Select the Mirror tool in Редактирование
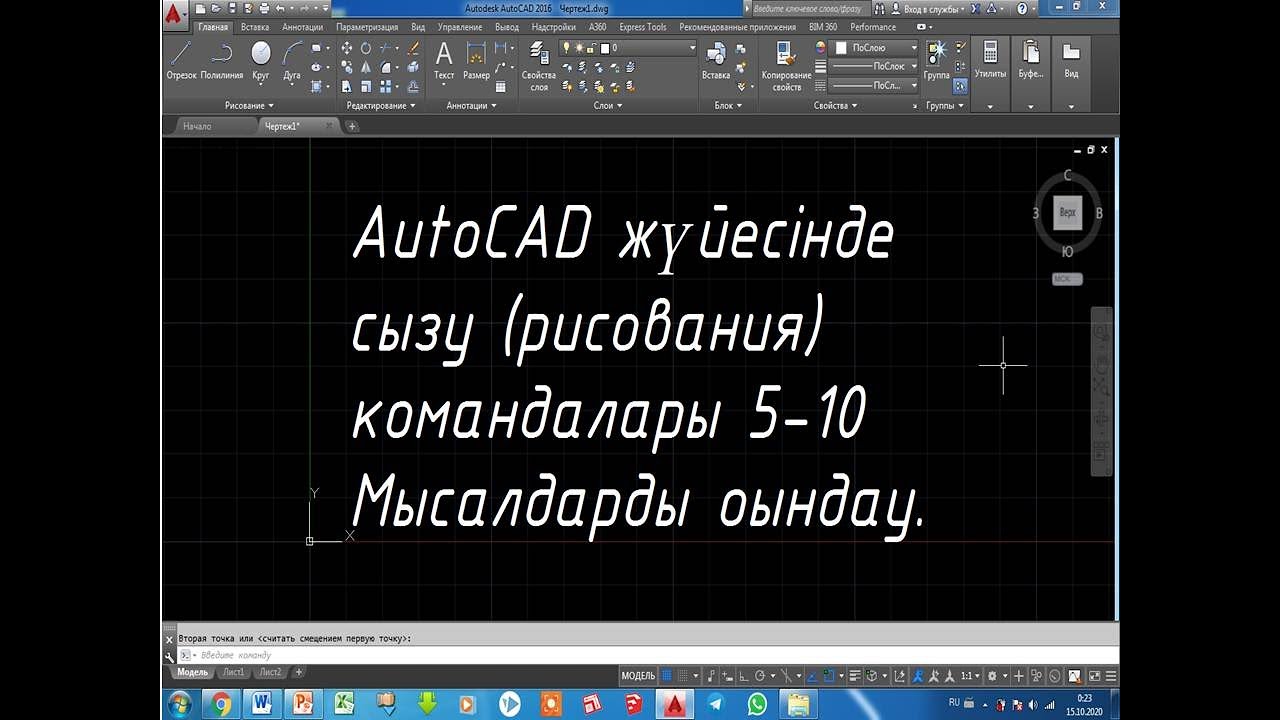1280x720 pixels. tap(366, 67)
